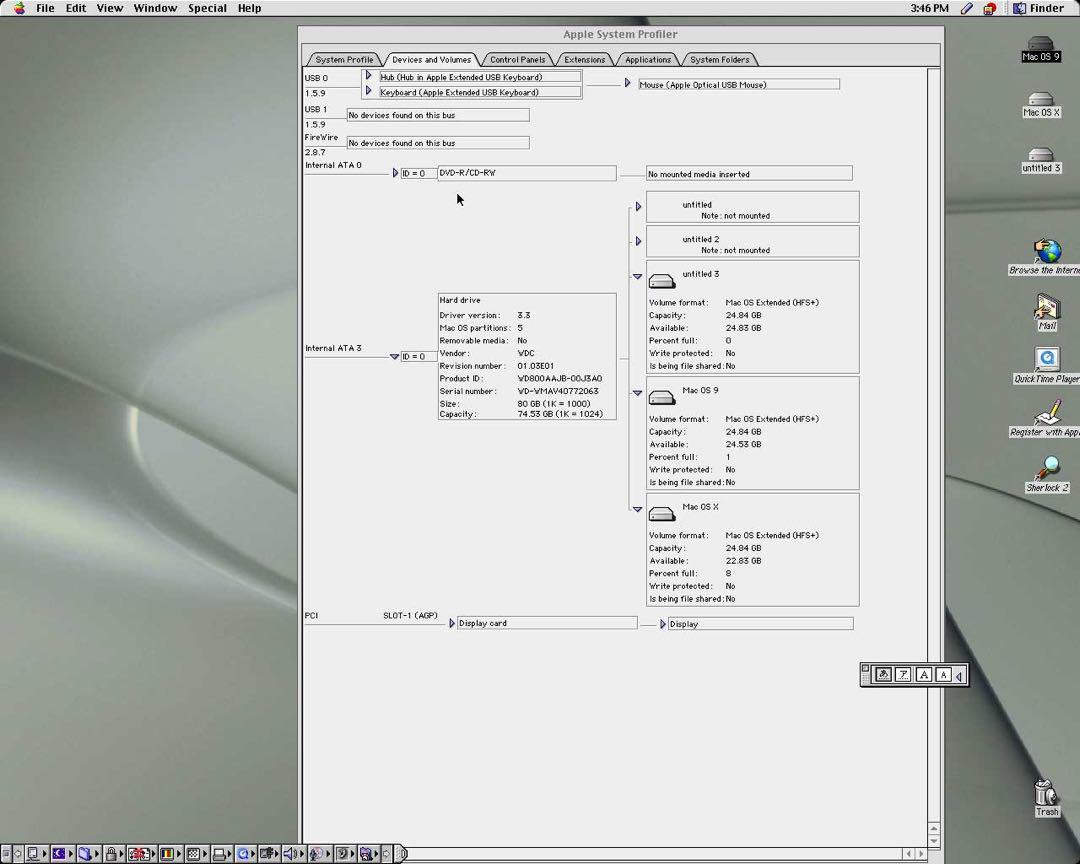Select the larger A input mode button
This screenshot has width=1080, height=864.
(x=924, y=675)
